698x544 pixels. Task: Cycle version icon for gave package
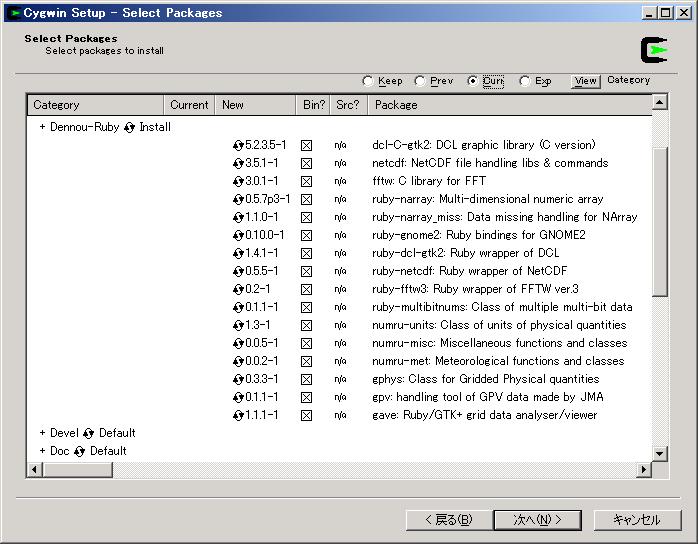click(238, 415)
